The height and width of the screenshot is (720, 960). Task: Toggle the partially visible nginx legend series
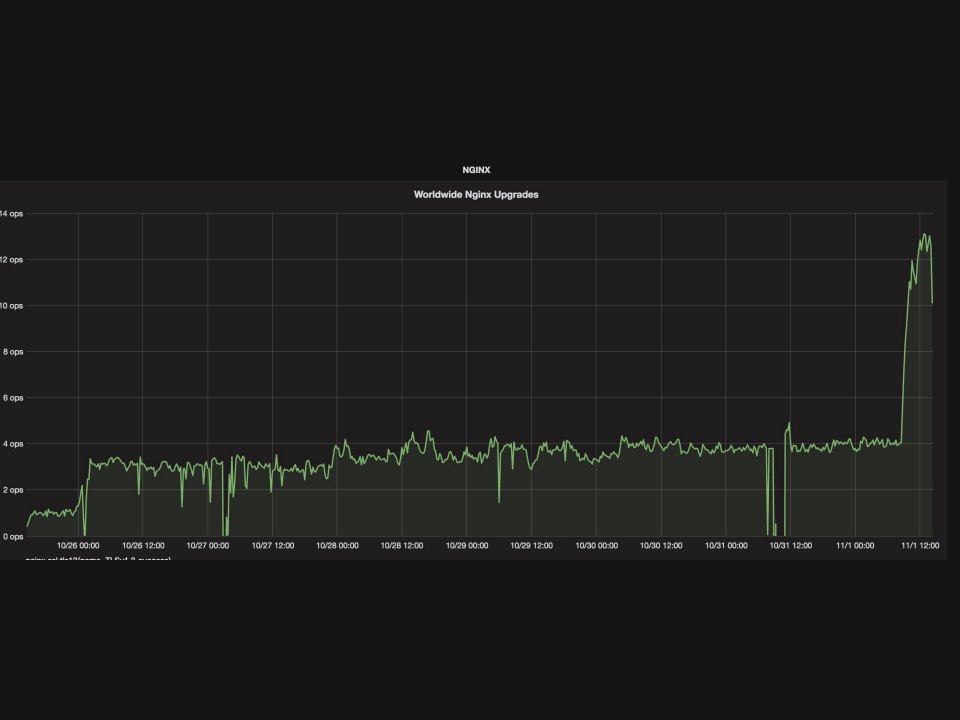click(100, 558)
